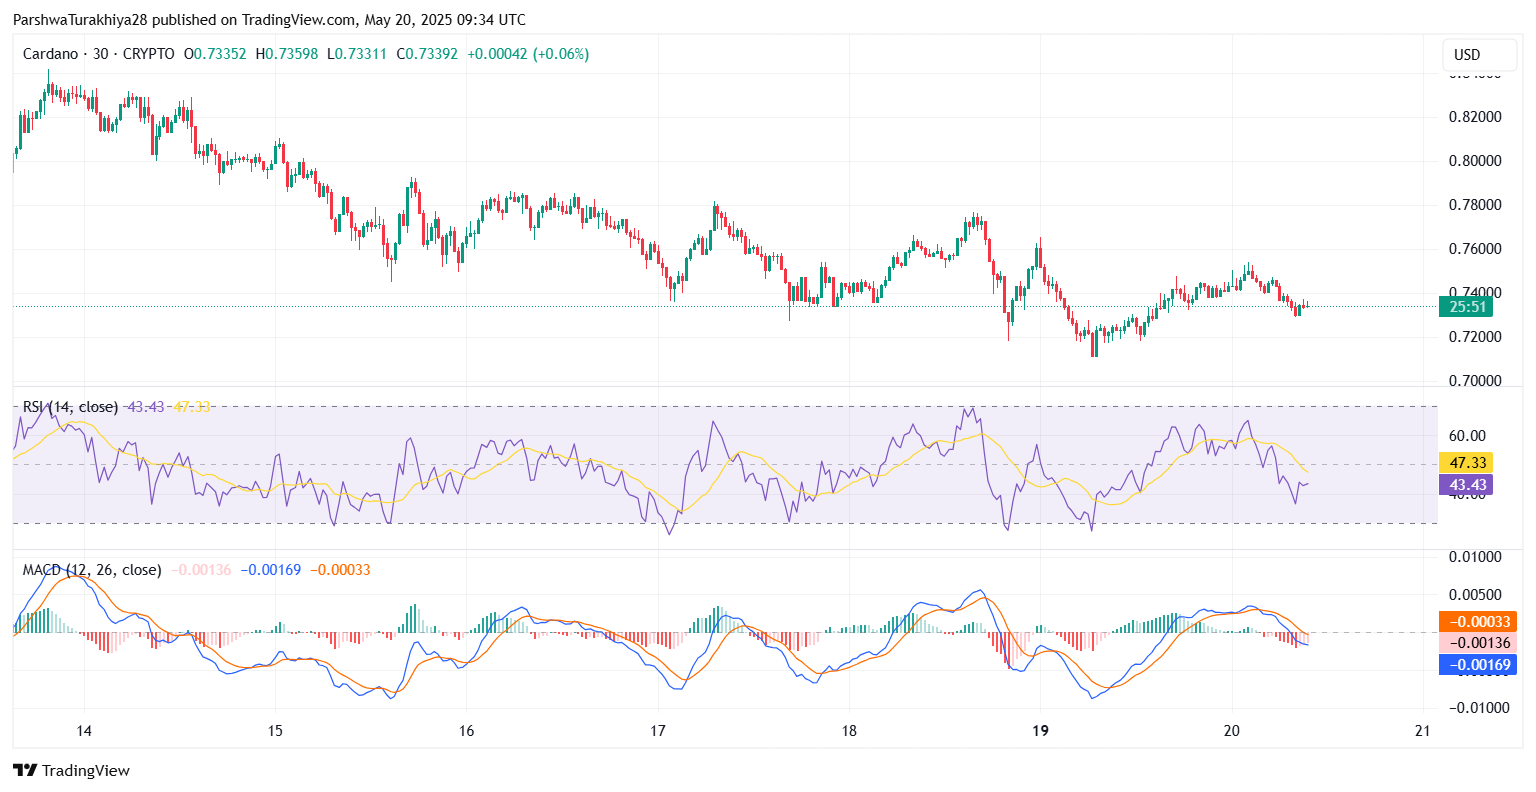Click the green 25:51 countdown price label
Screen dimensions: 1536x792
click(x=1465, y=307)
